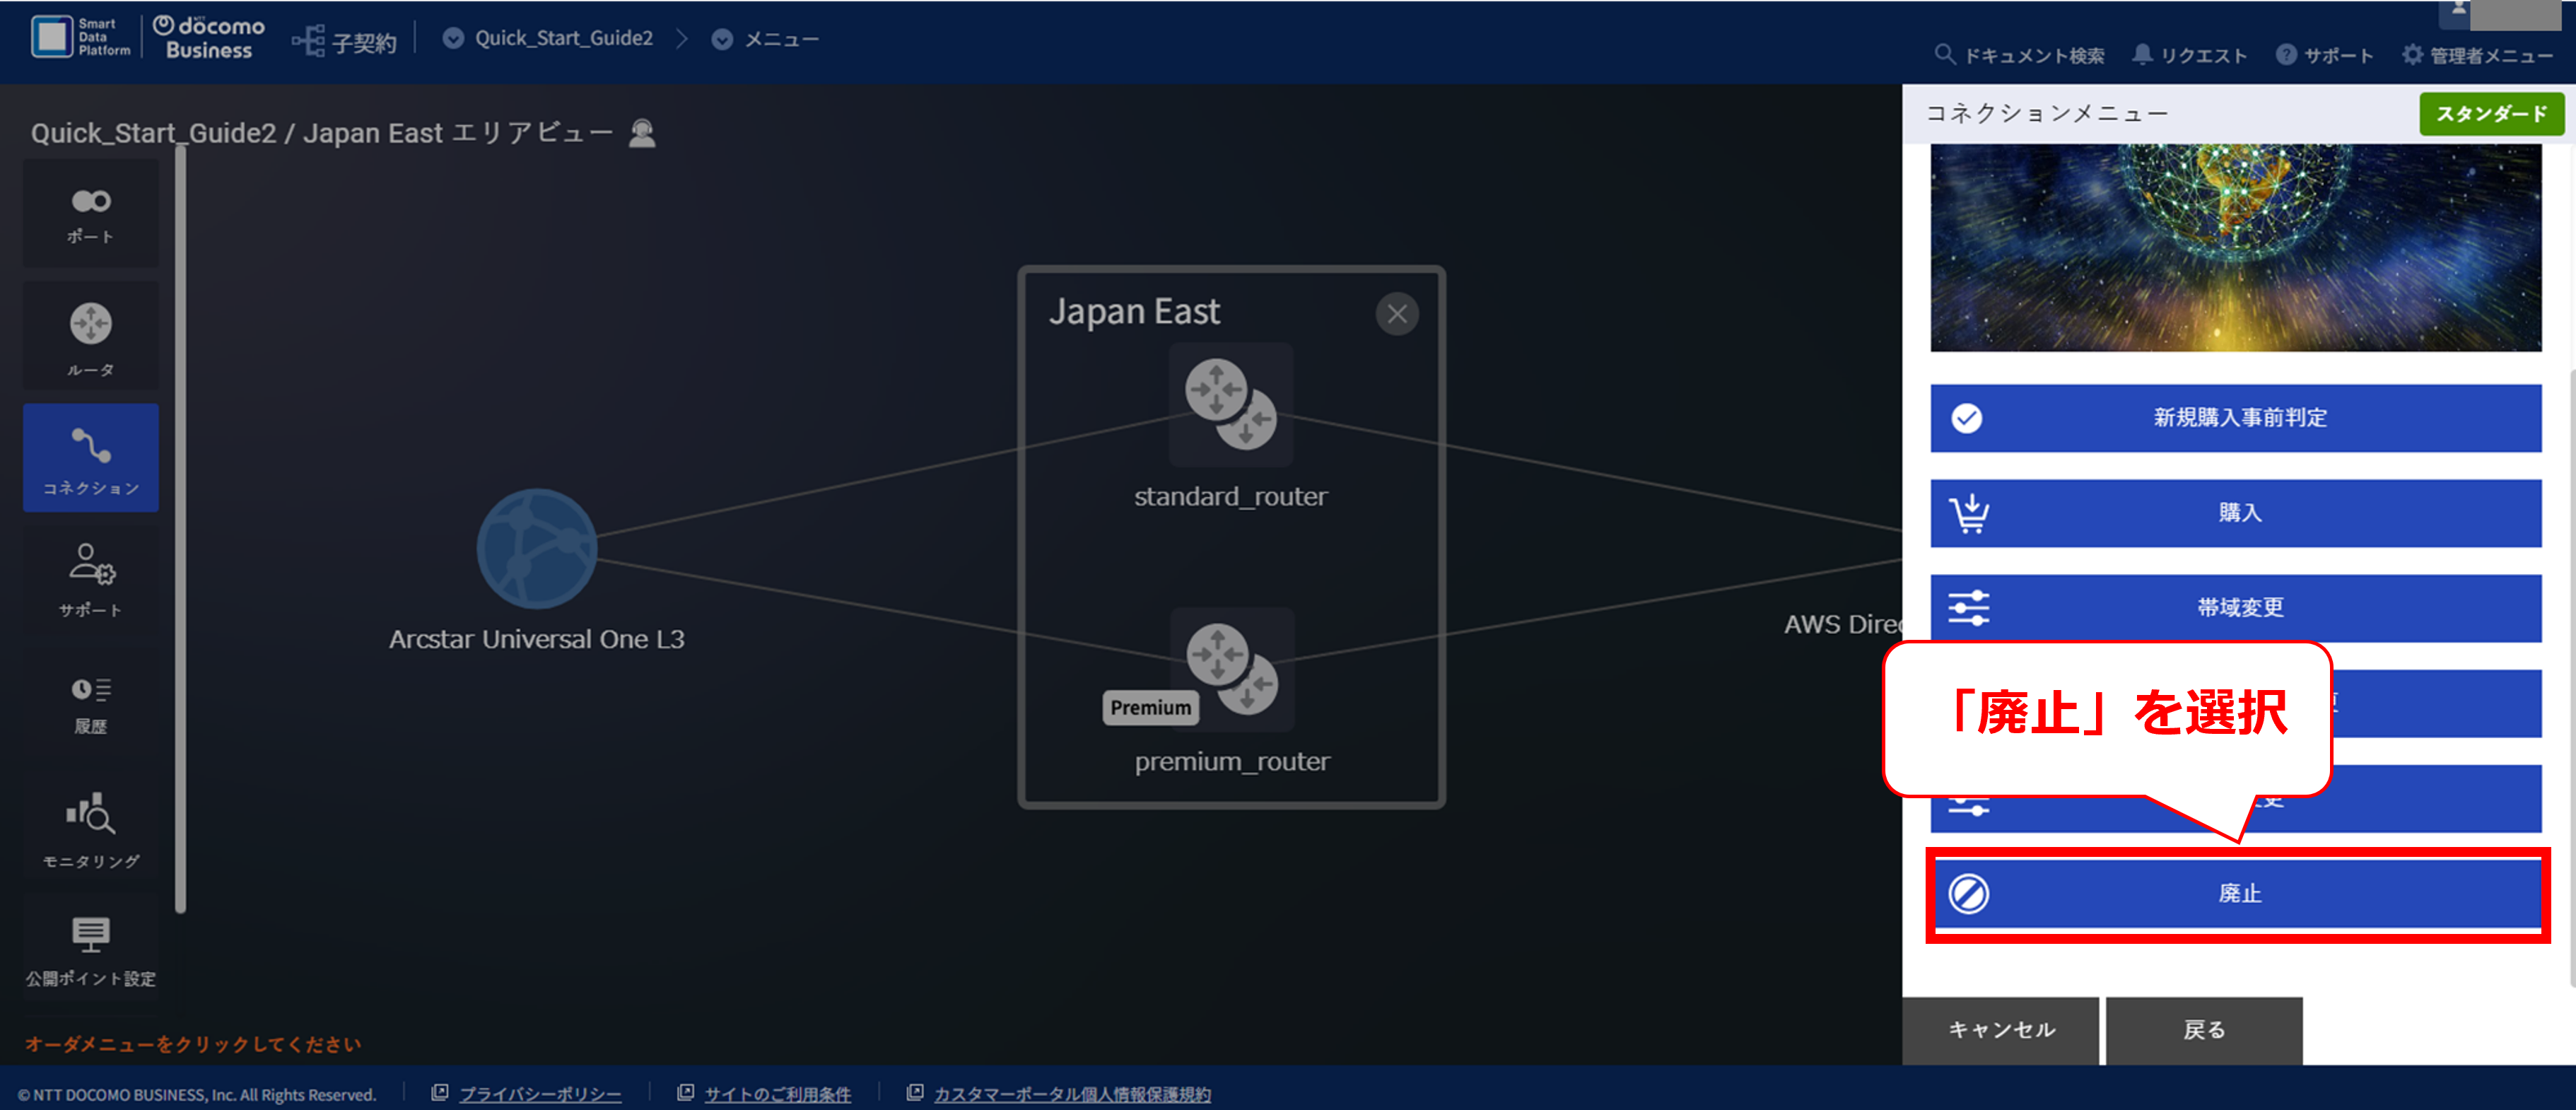Screen dimensions: 2576x1110
Task: Open the リクエスト notifications menu
Action: pos(2189,55)
